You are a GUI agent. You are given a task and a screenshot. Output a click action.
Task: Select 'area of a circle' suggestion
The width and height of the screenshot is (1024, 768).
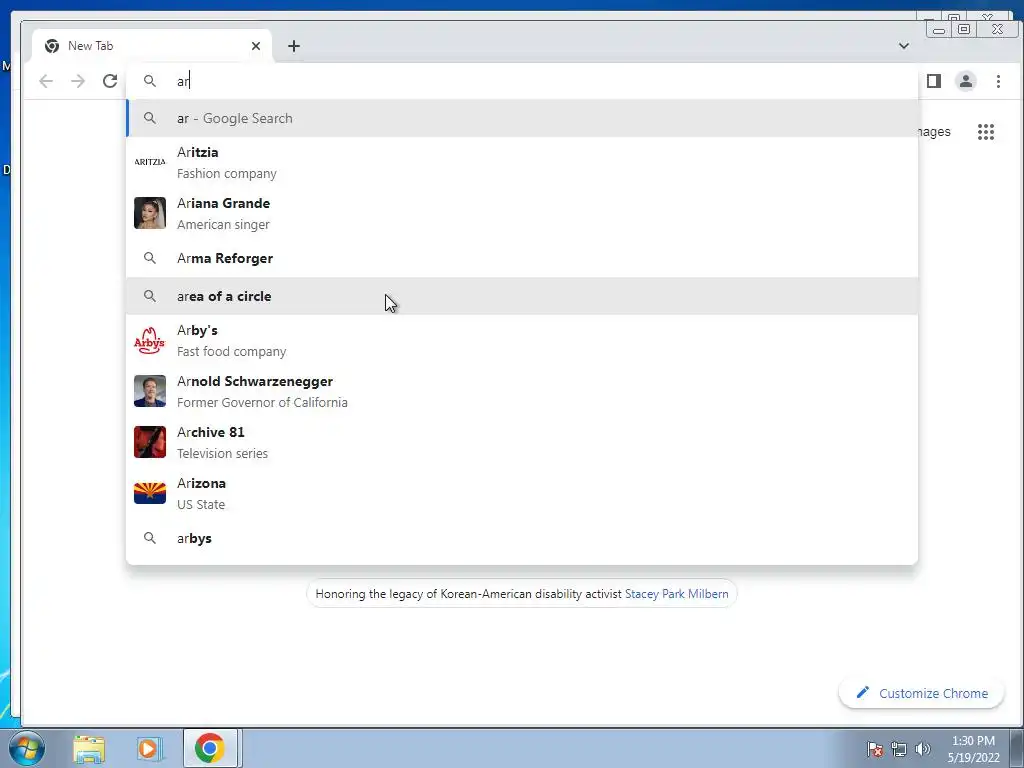[x=522, y=296]
